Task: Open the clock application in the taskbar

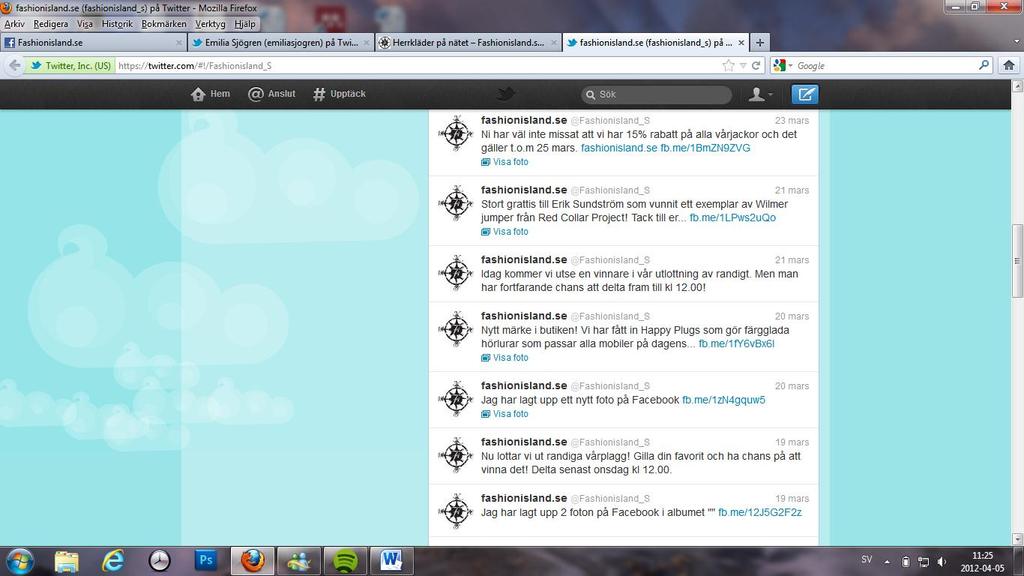Action: coord(159,560)
